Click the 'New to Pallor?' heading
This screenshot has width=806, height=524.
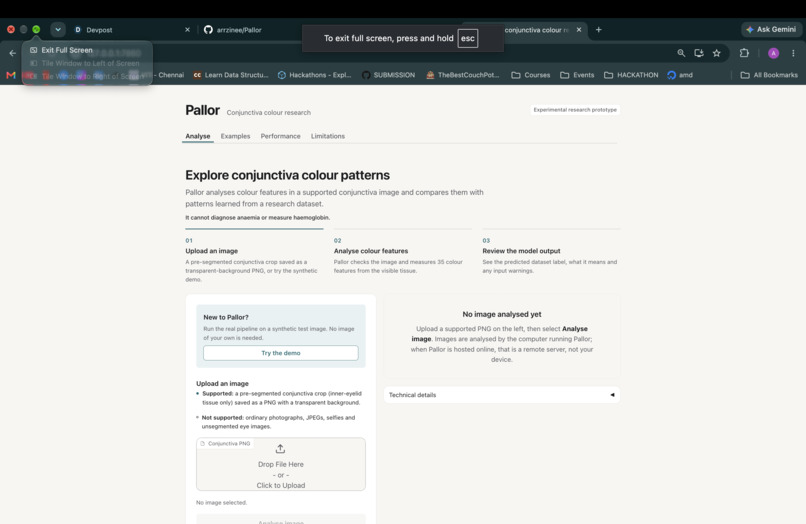tap(226, 317)
